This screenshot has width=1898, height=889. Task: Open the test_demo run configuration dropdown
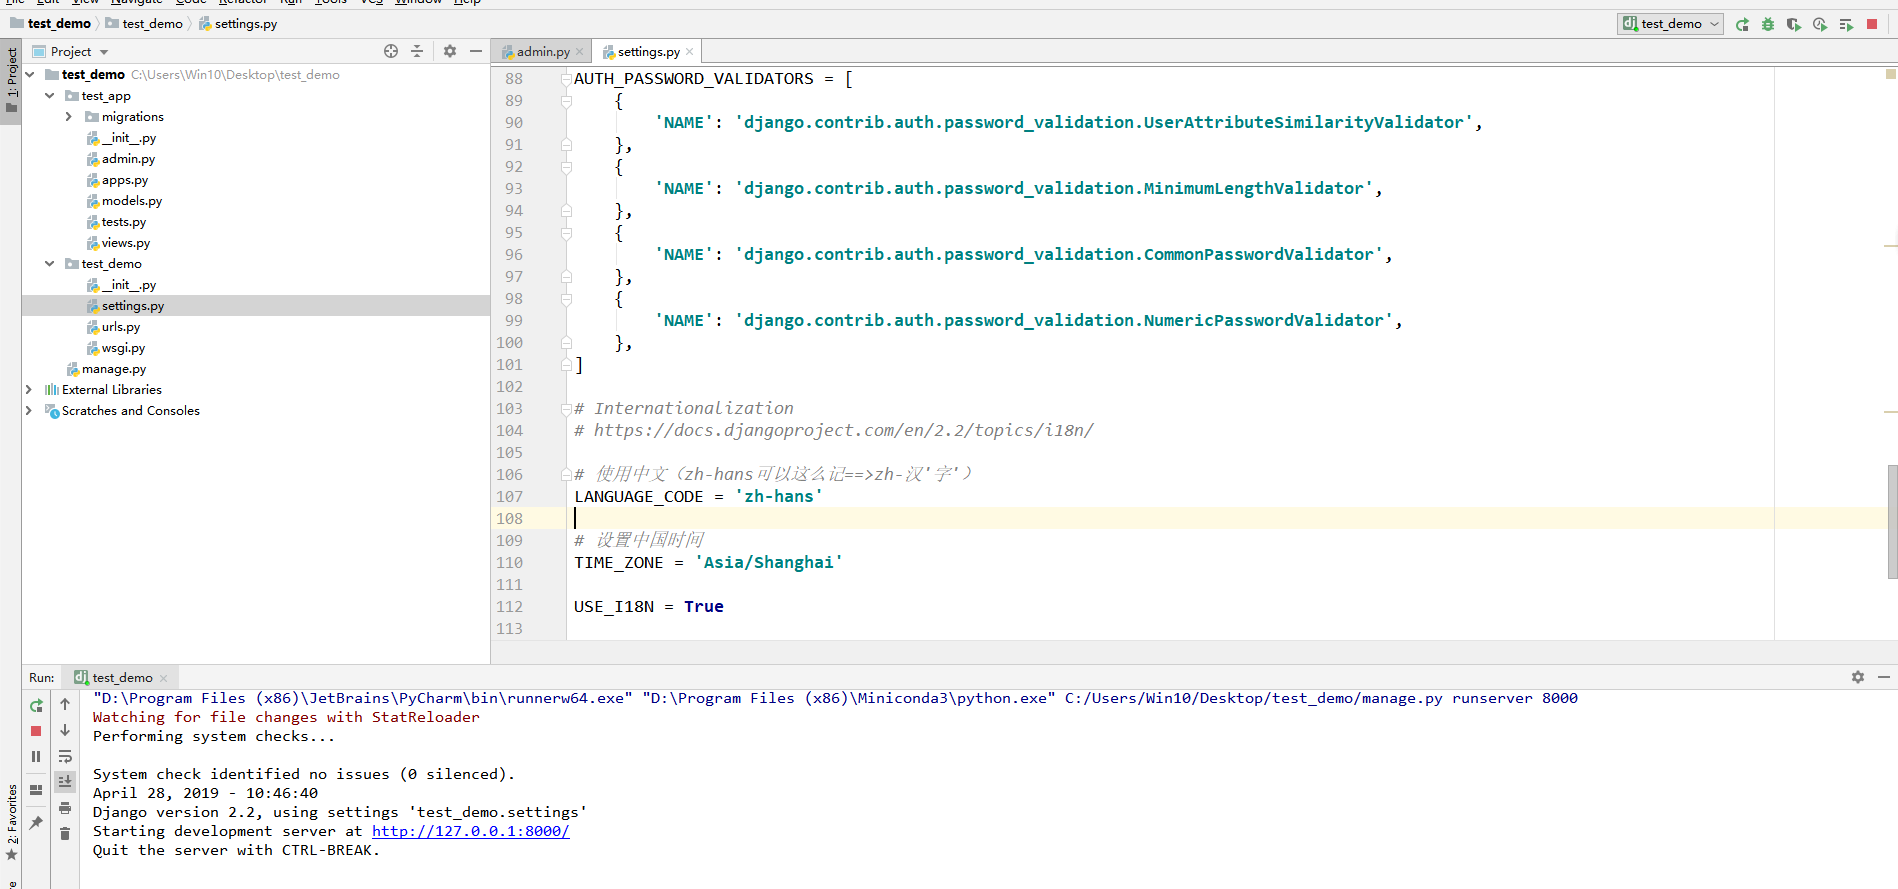1670,24
